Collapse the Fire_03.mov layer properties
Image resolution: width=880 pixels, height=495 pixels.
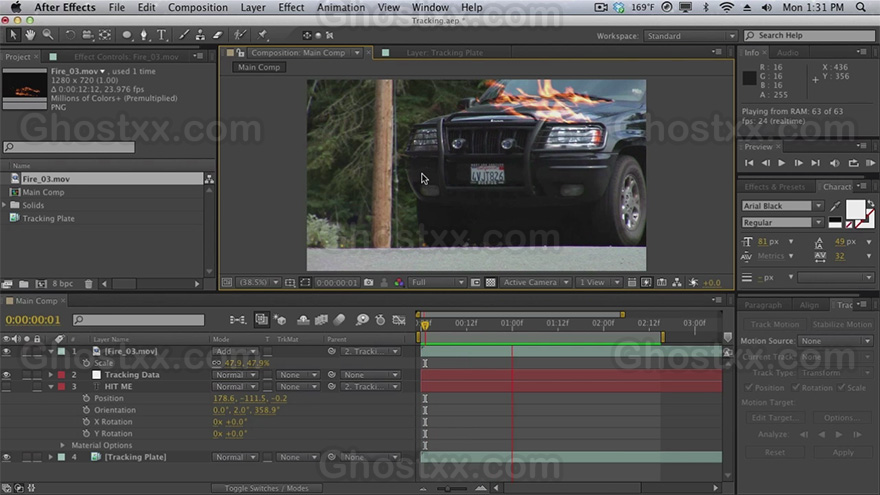tap(51, 351)
